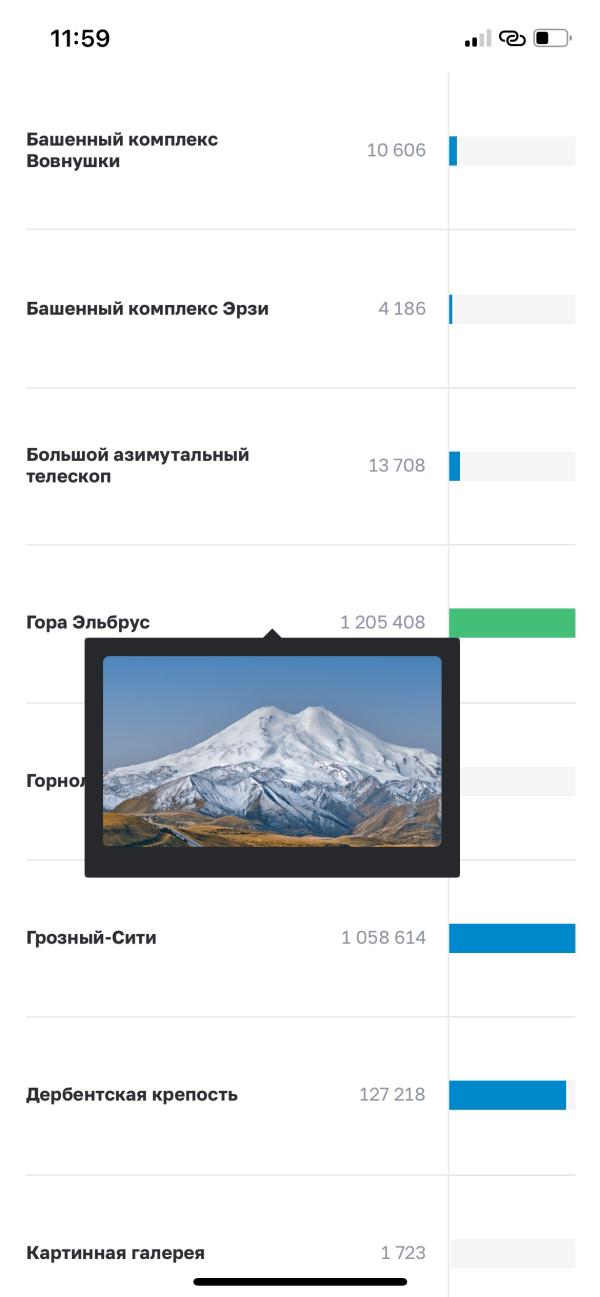Screen dimensions: 600x1297
Task: Open the Elbrus mountain photo preview
Action: click(272, 751)
